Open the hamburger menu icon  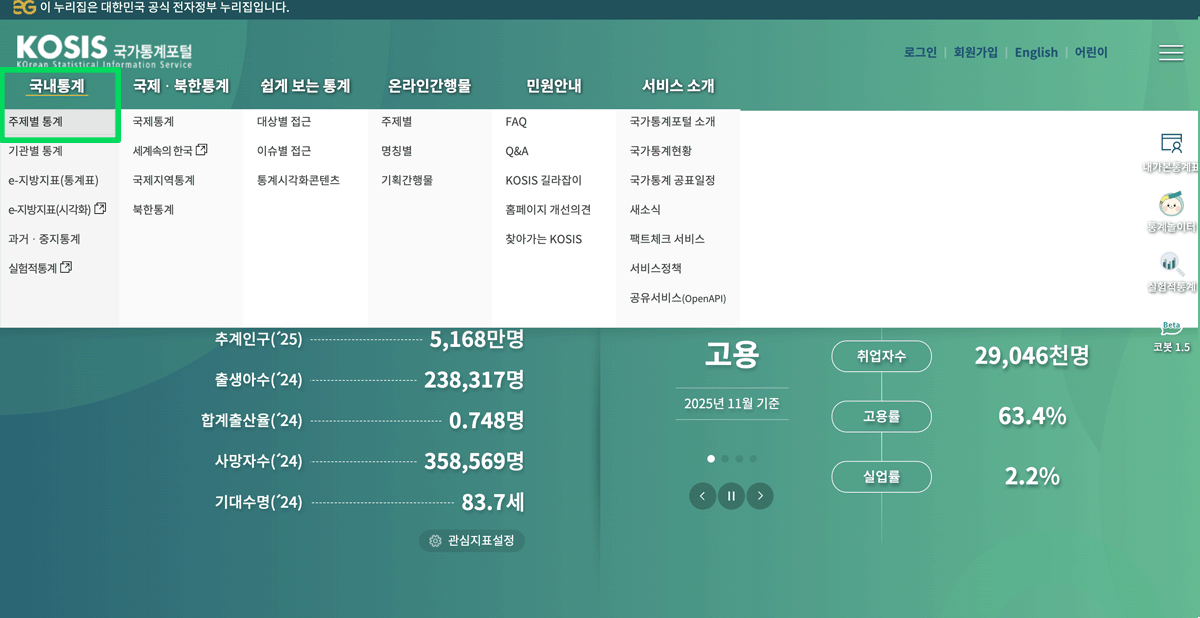point(1170,53)
